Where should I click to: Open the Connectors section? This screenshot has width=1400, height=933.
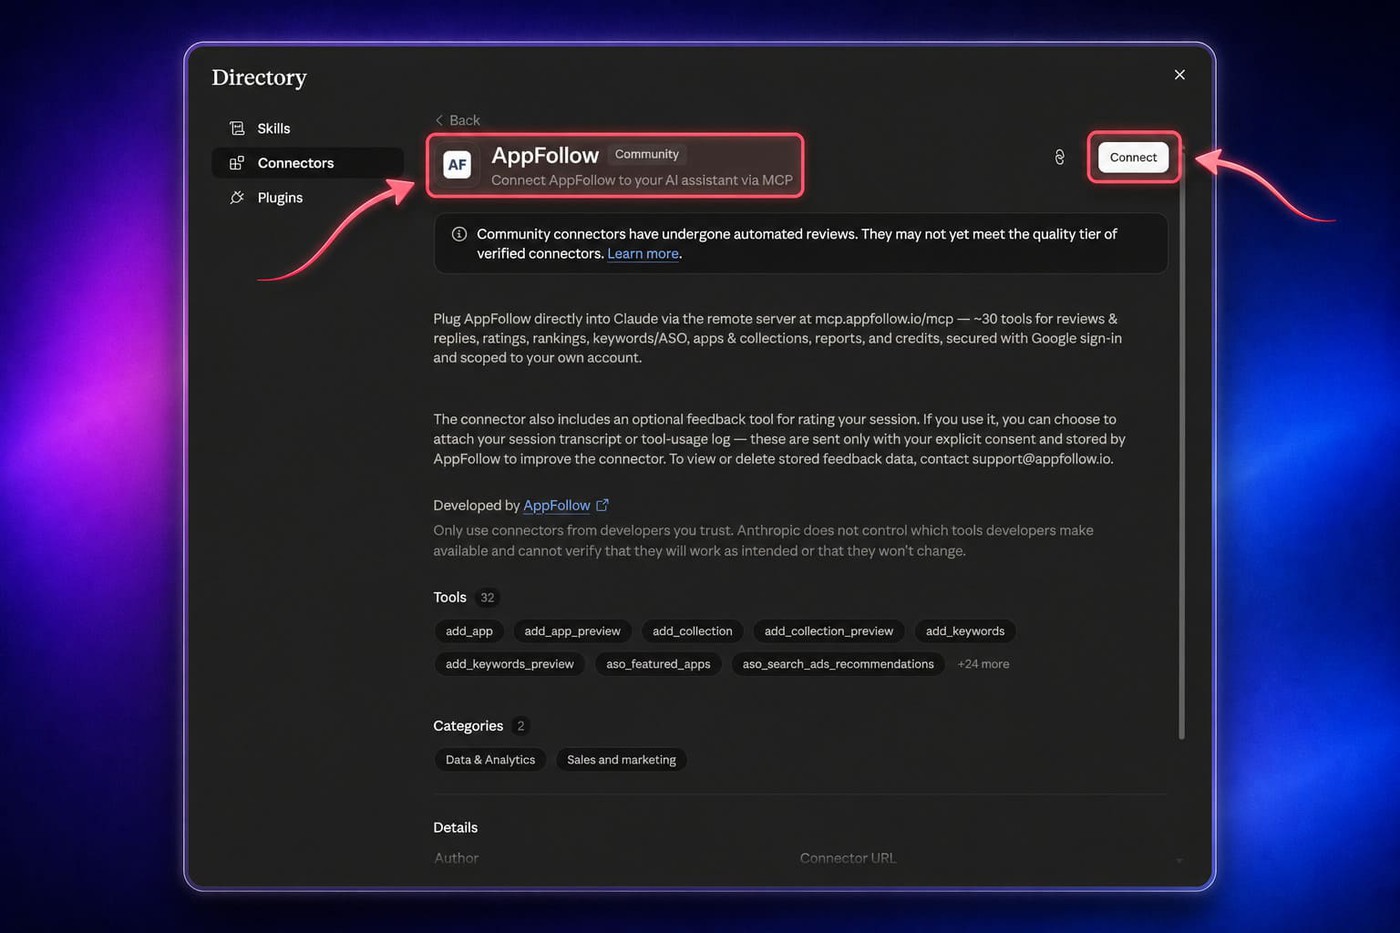(x=308, y=163)
